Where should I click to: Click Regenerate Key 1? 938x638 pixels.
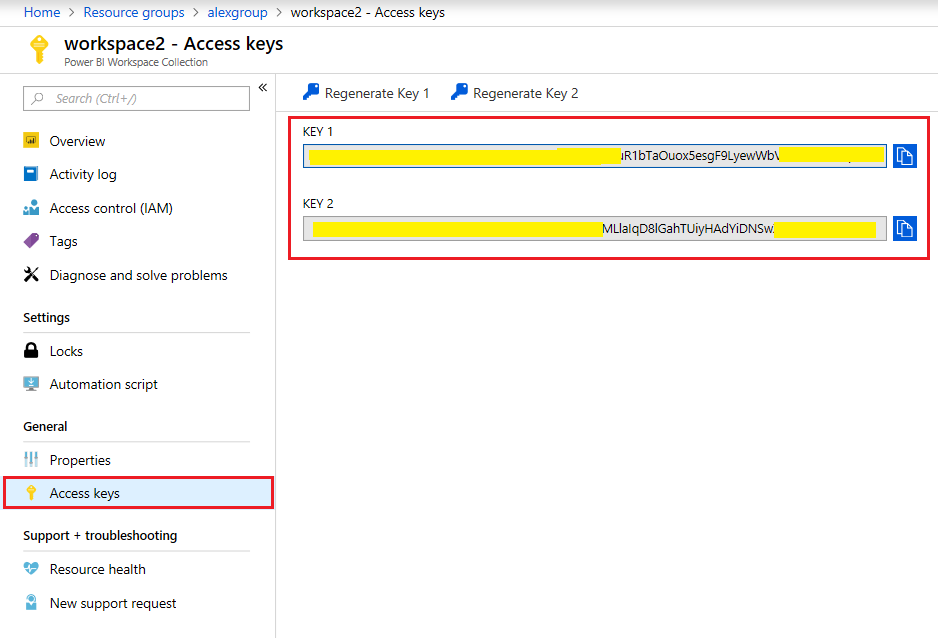366,92
